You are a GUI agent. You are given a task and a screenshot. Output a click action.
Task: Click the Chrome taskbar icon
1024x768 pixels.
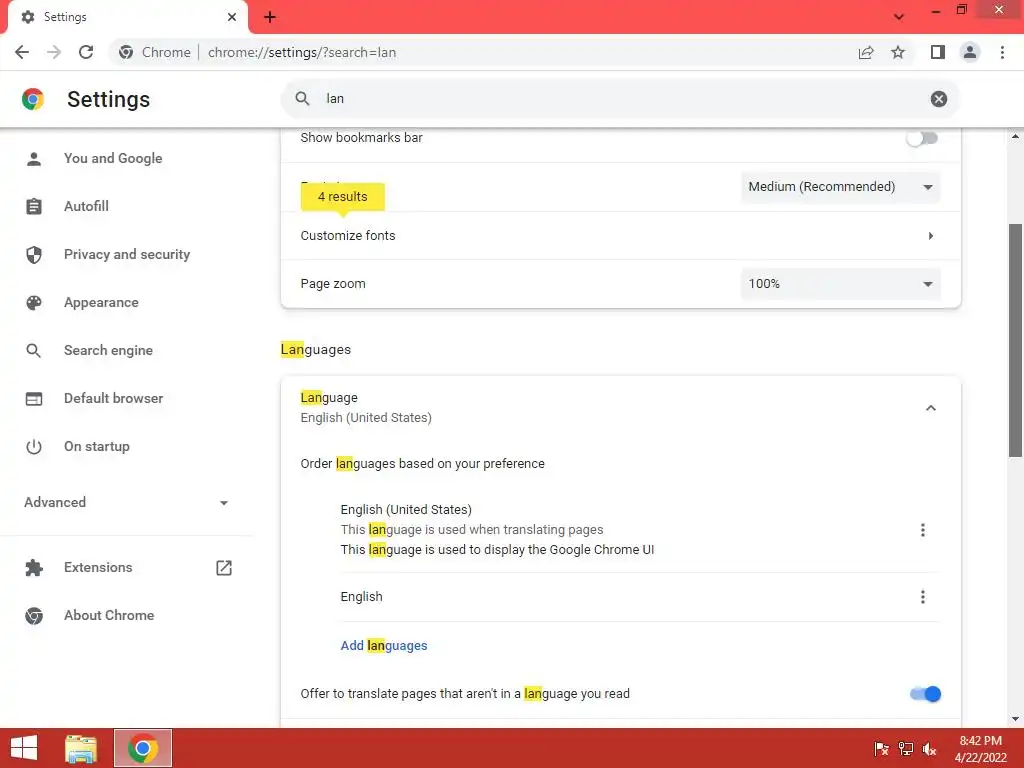[143, 748]
